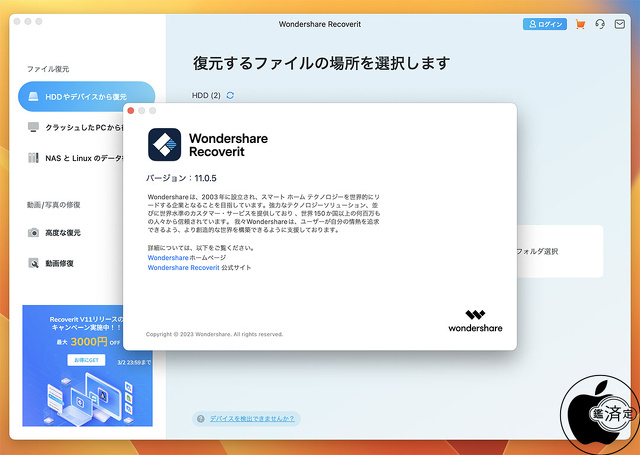Click the Copyright © 2023 Wondershare text
This screenshot has width=640, height=455.
[x=214, y=334]
